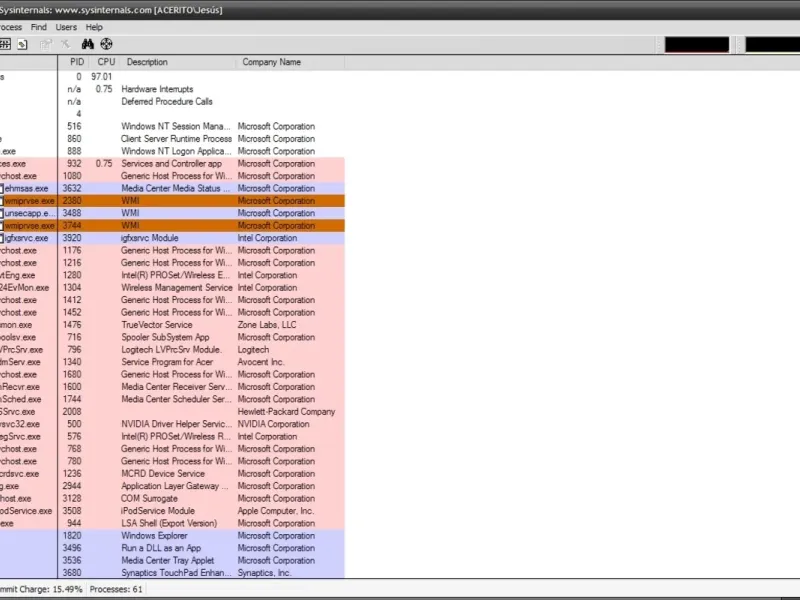
Task: Open the second mini graph at far right
Action: (772, 44)
